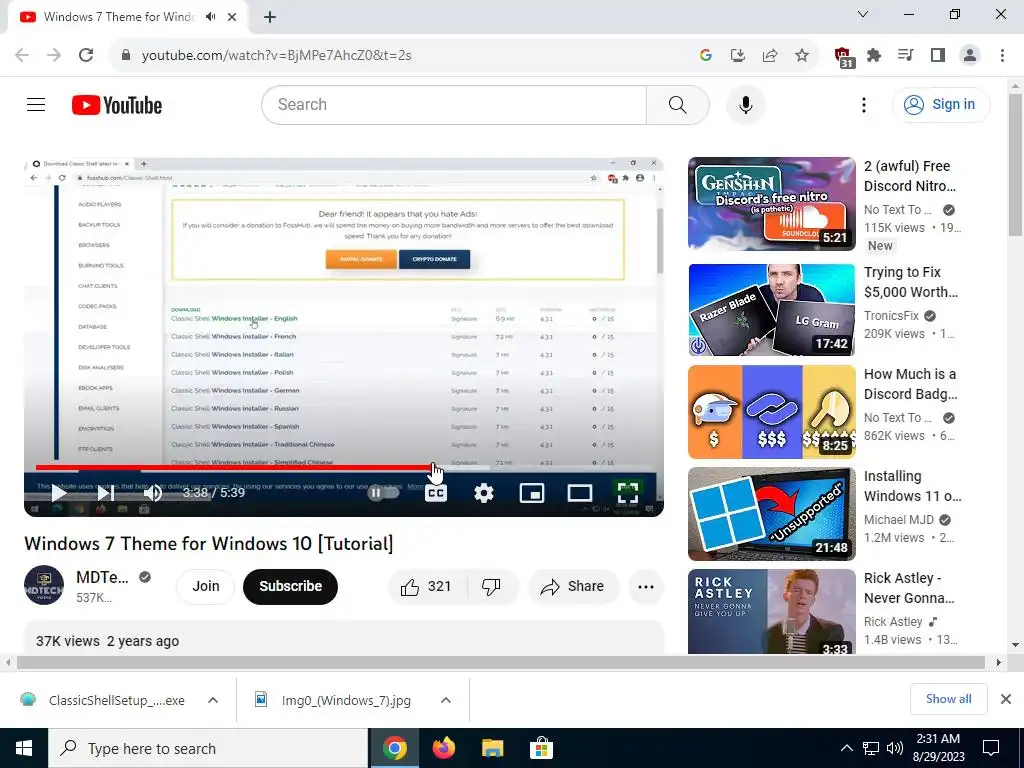Viewport: 1024px width, 768px height.
Task: Click the search magnifier button
Action: pyautogui.click(x=677, y=104)
